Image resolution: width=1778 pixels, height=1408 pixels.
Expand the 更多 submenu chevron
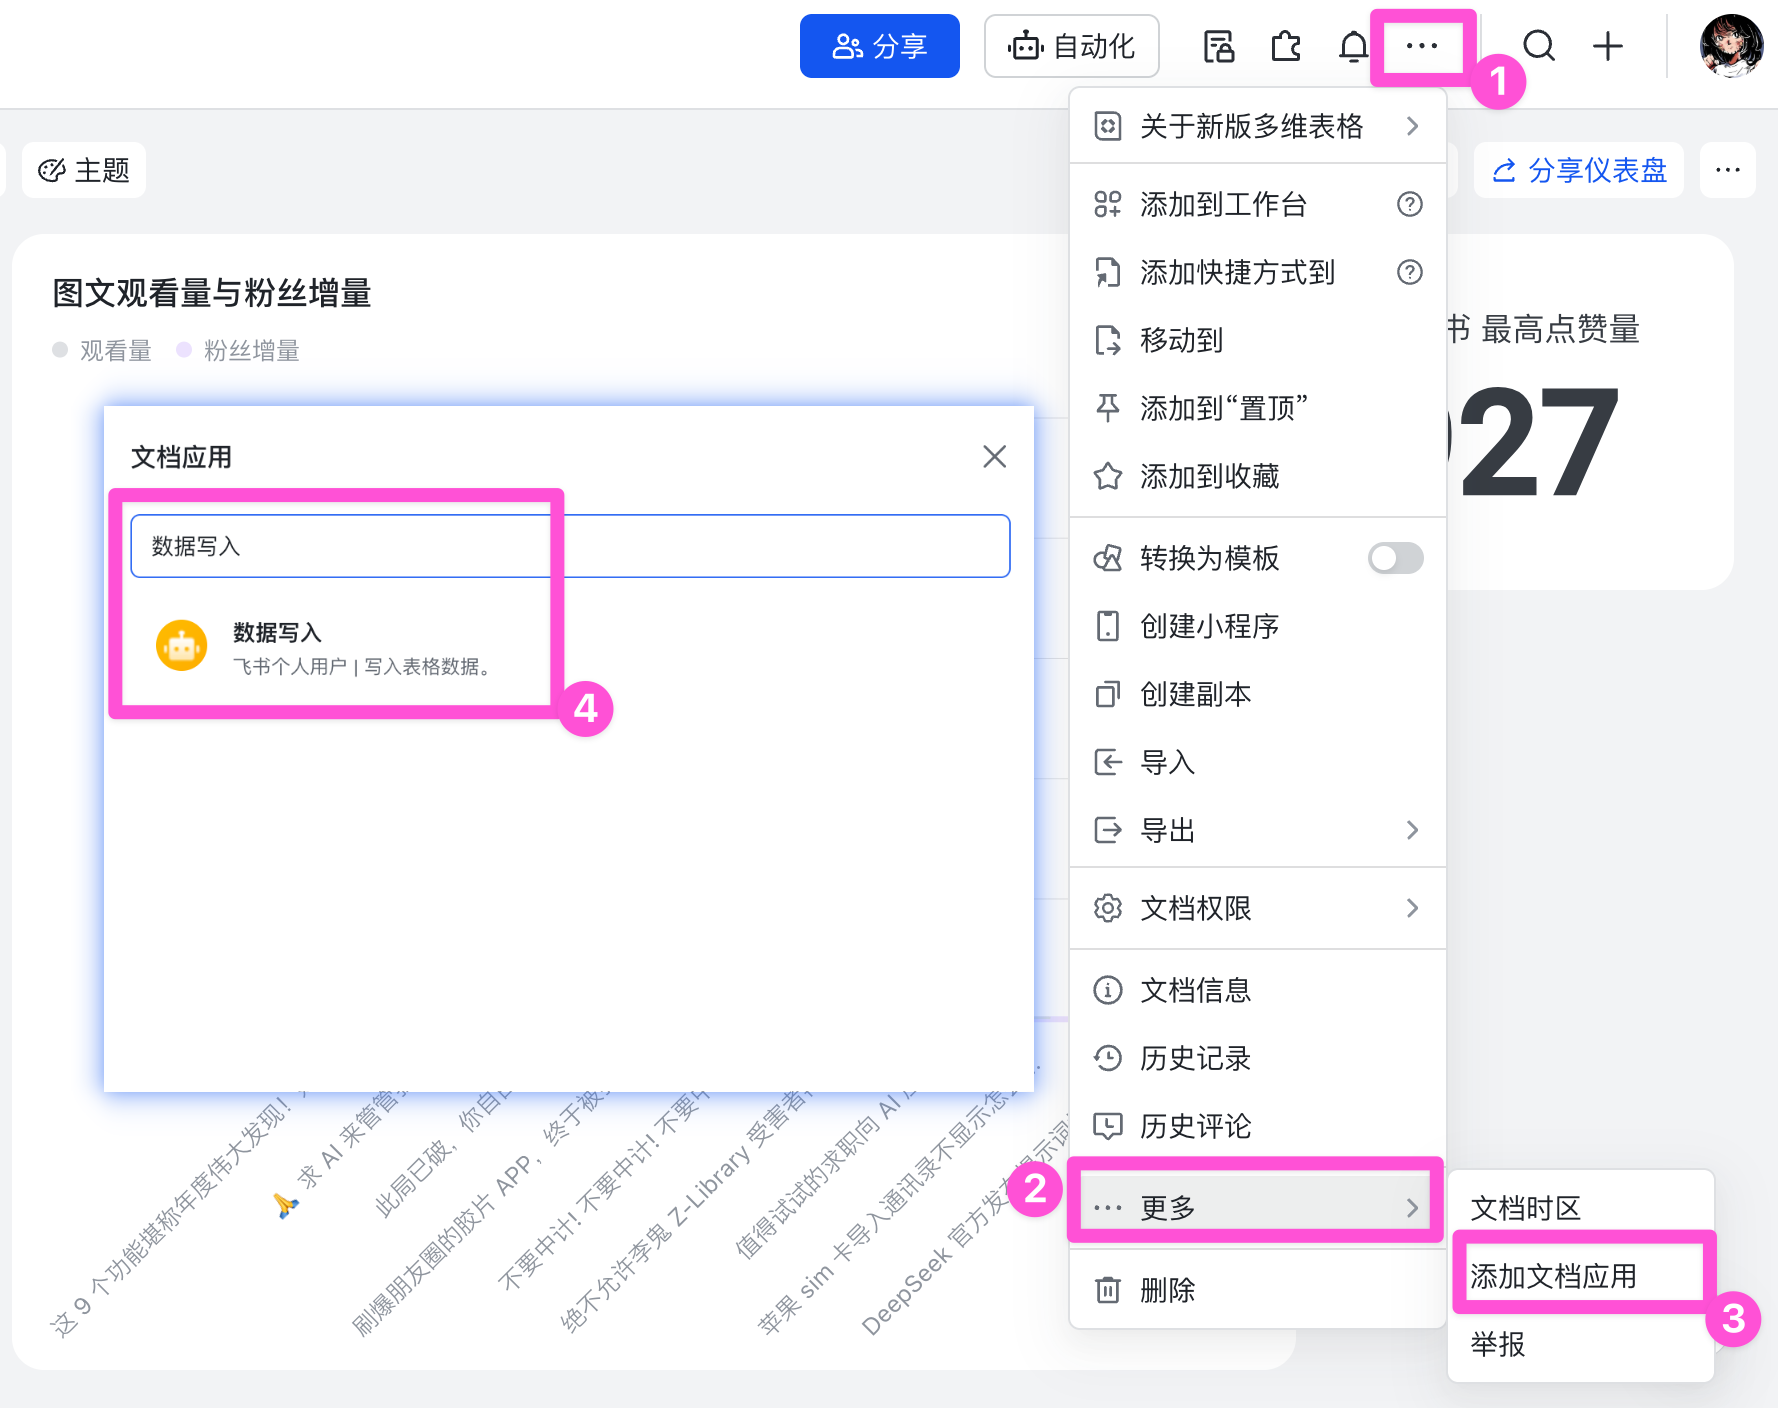point(1412,1208)
